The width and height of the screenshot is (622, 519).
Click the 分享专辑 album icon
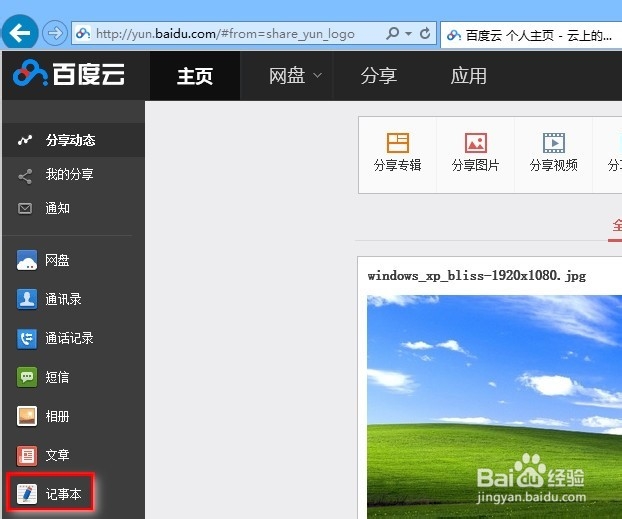click(x=398, y=143)
